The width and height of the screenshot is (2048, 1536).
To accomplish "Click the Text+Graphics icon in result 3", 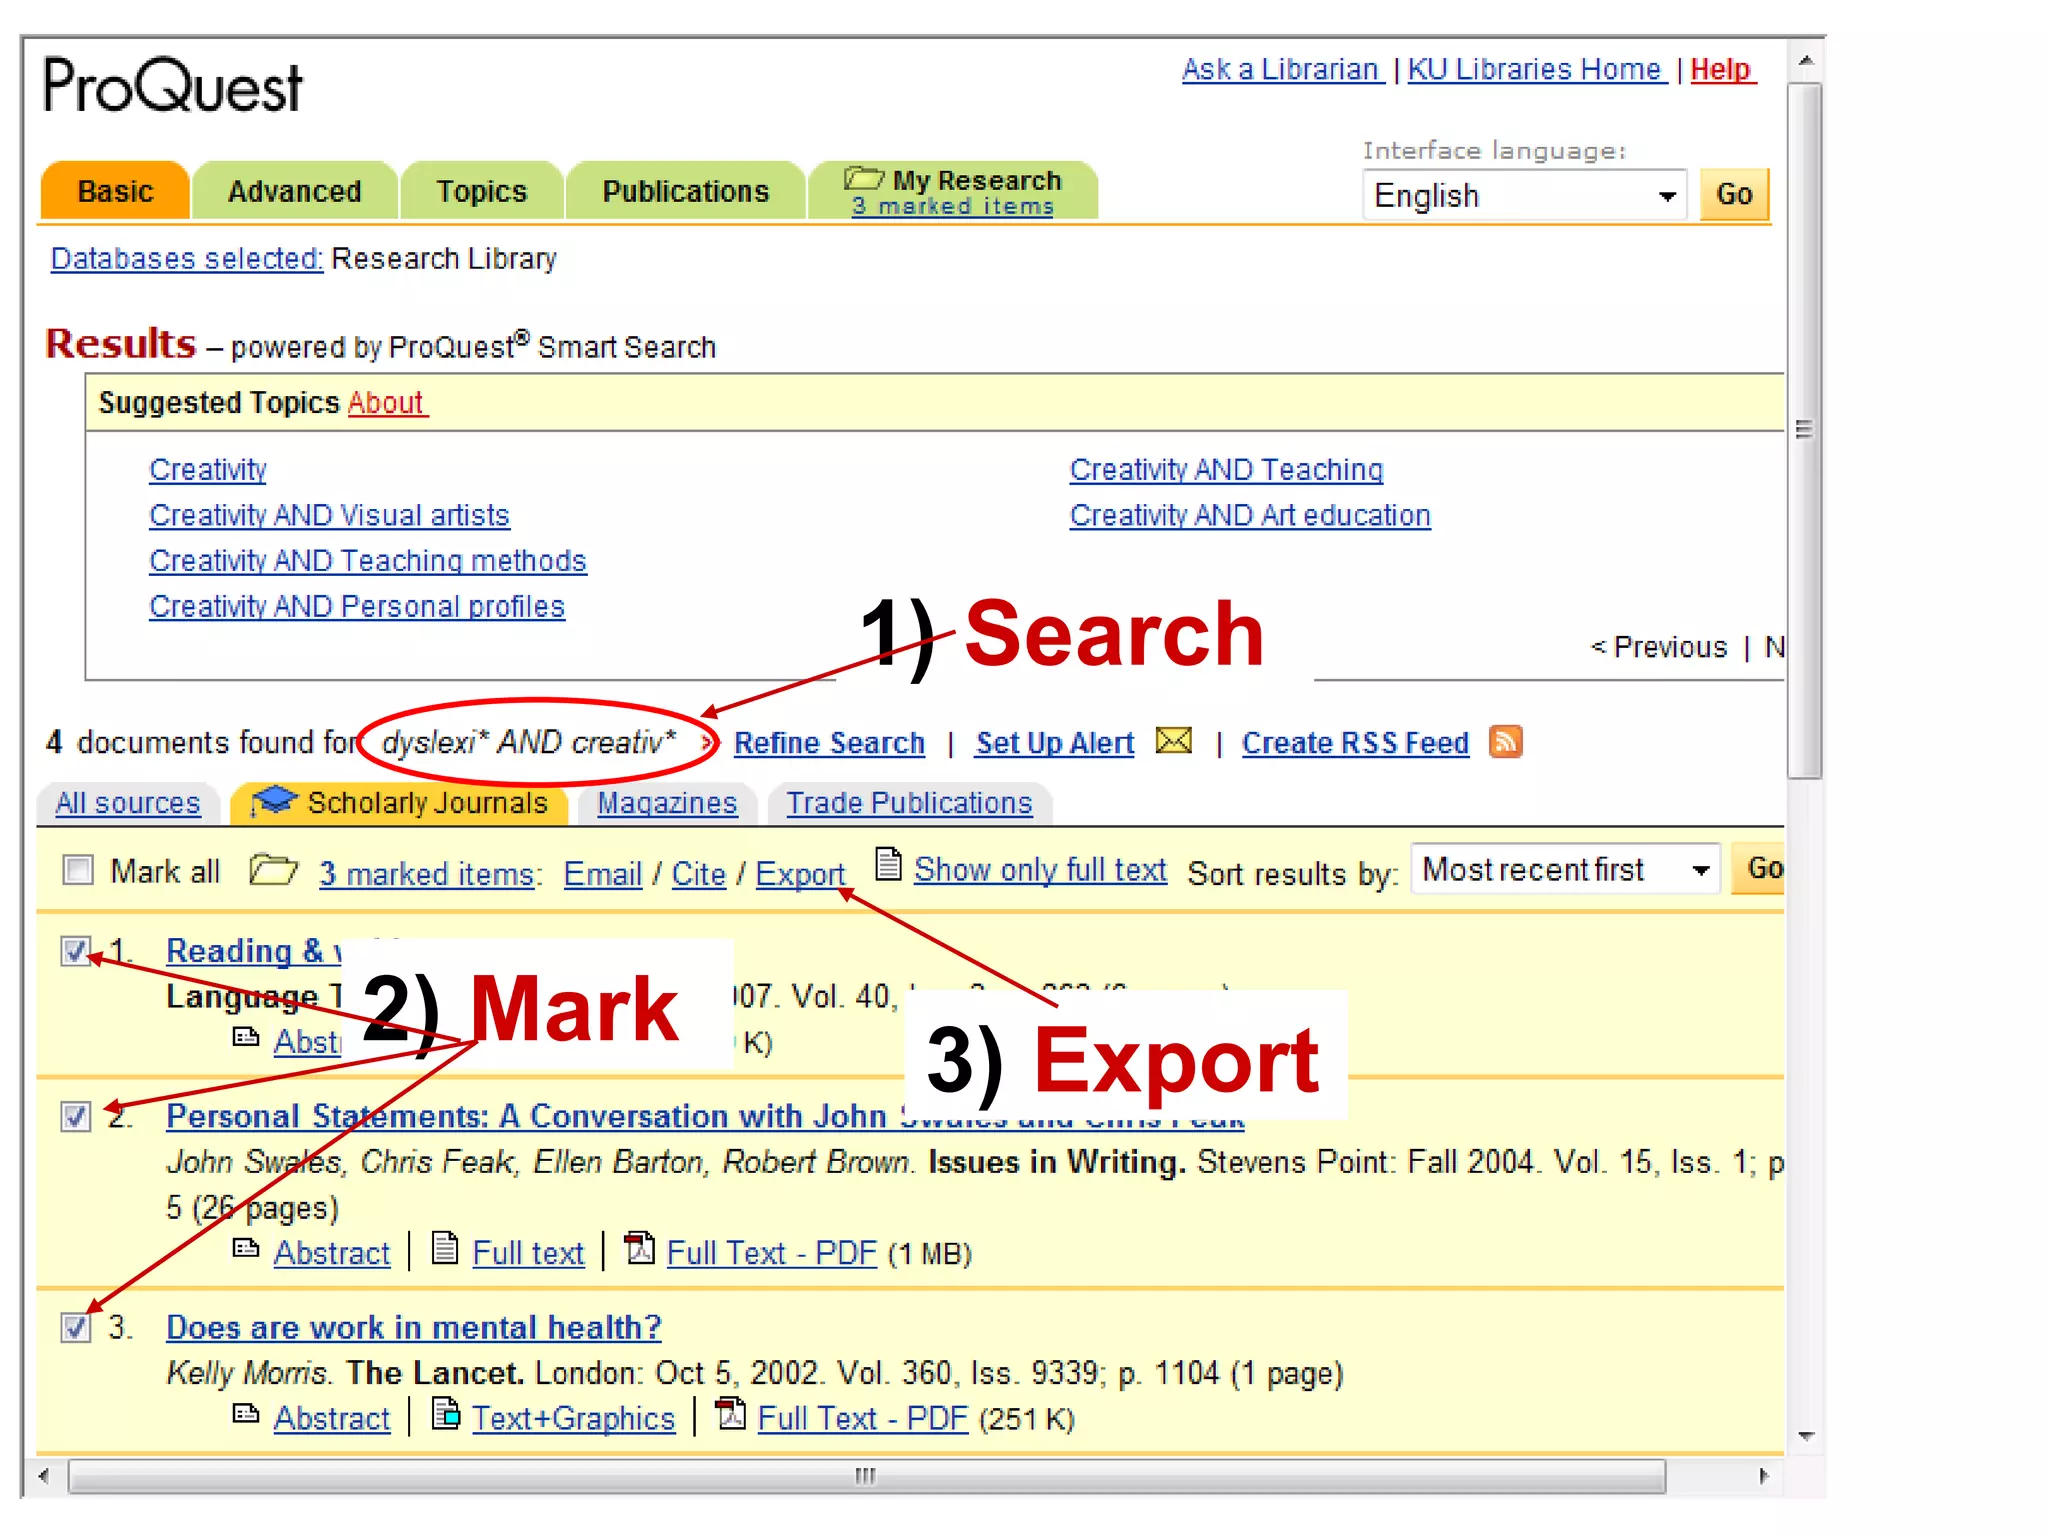I will [446, 1413].
